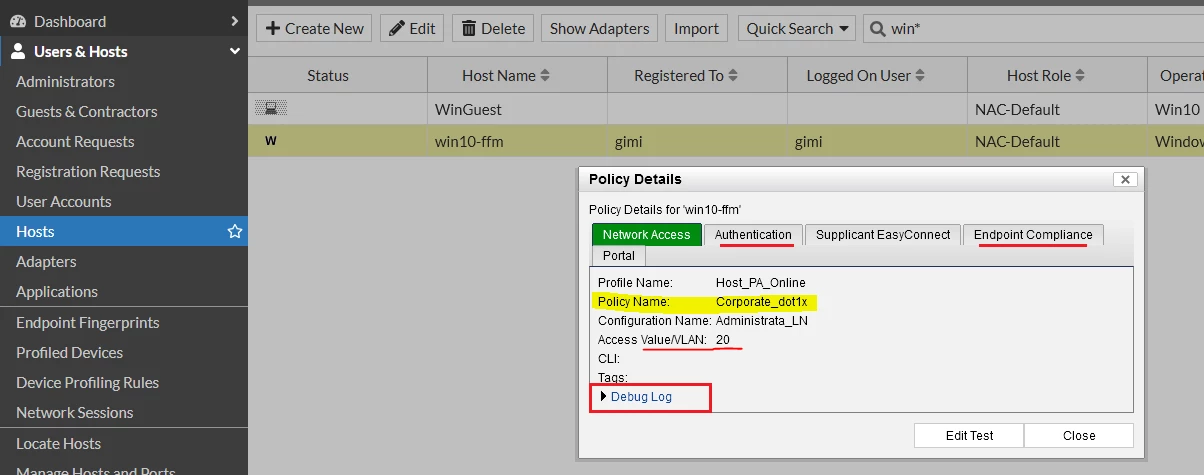Screen dimensions: 1204x475
Task: Click the Create New button
Action: click(314, 28)
